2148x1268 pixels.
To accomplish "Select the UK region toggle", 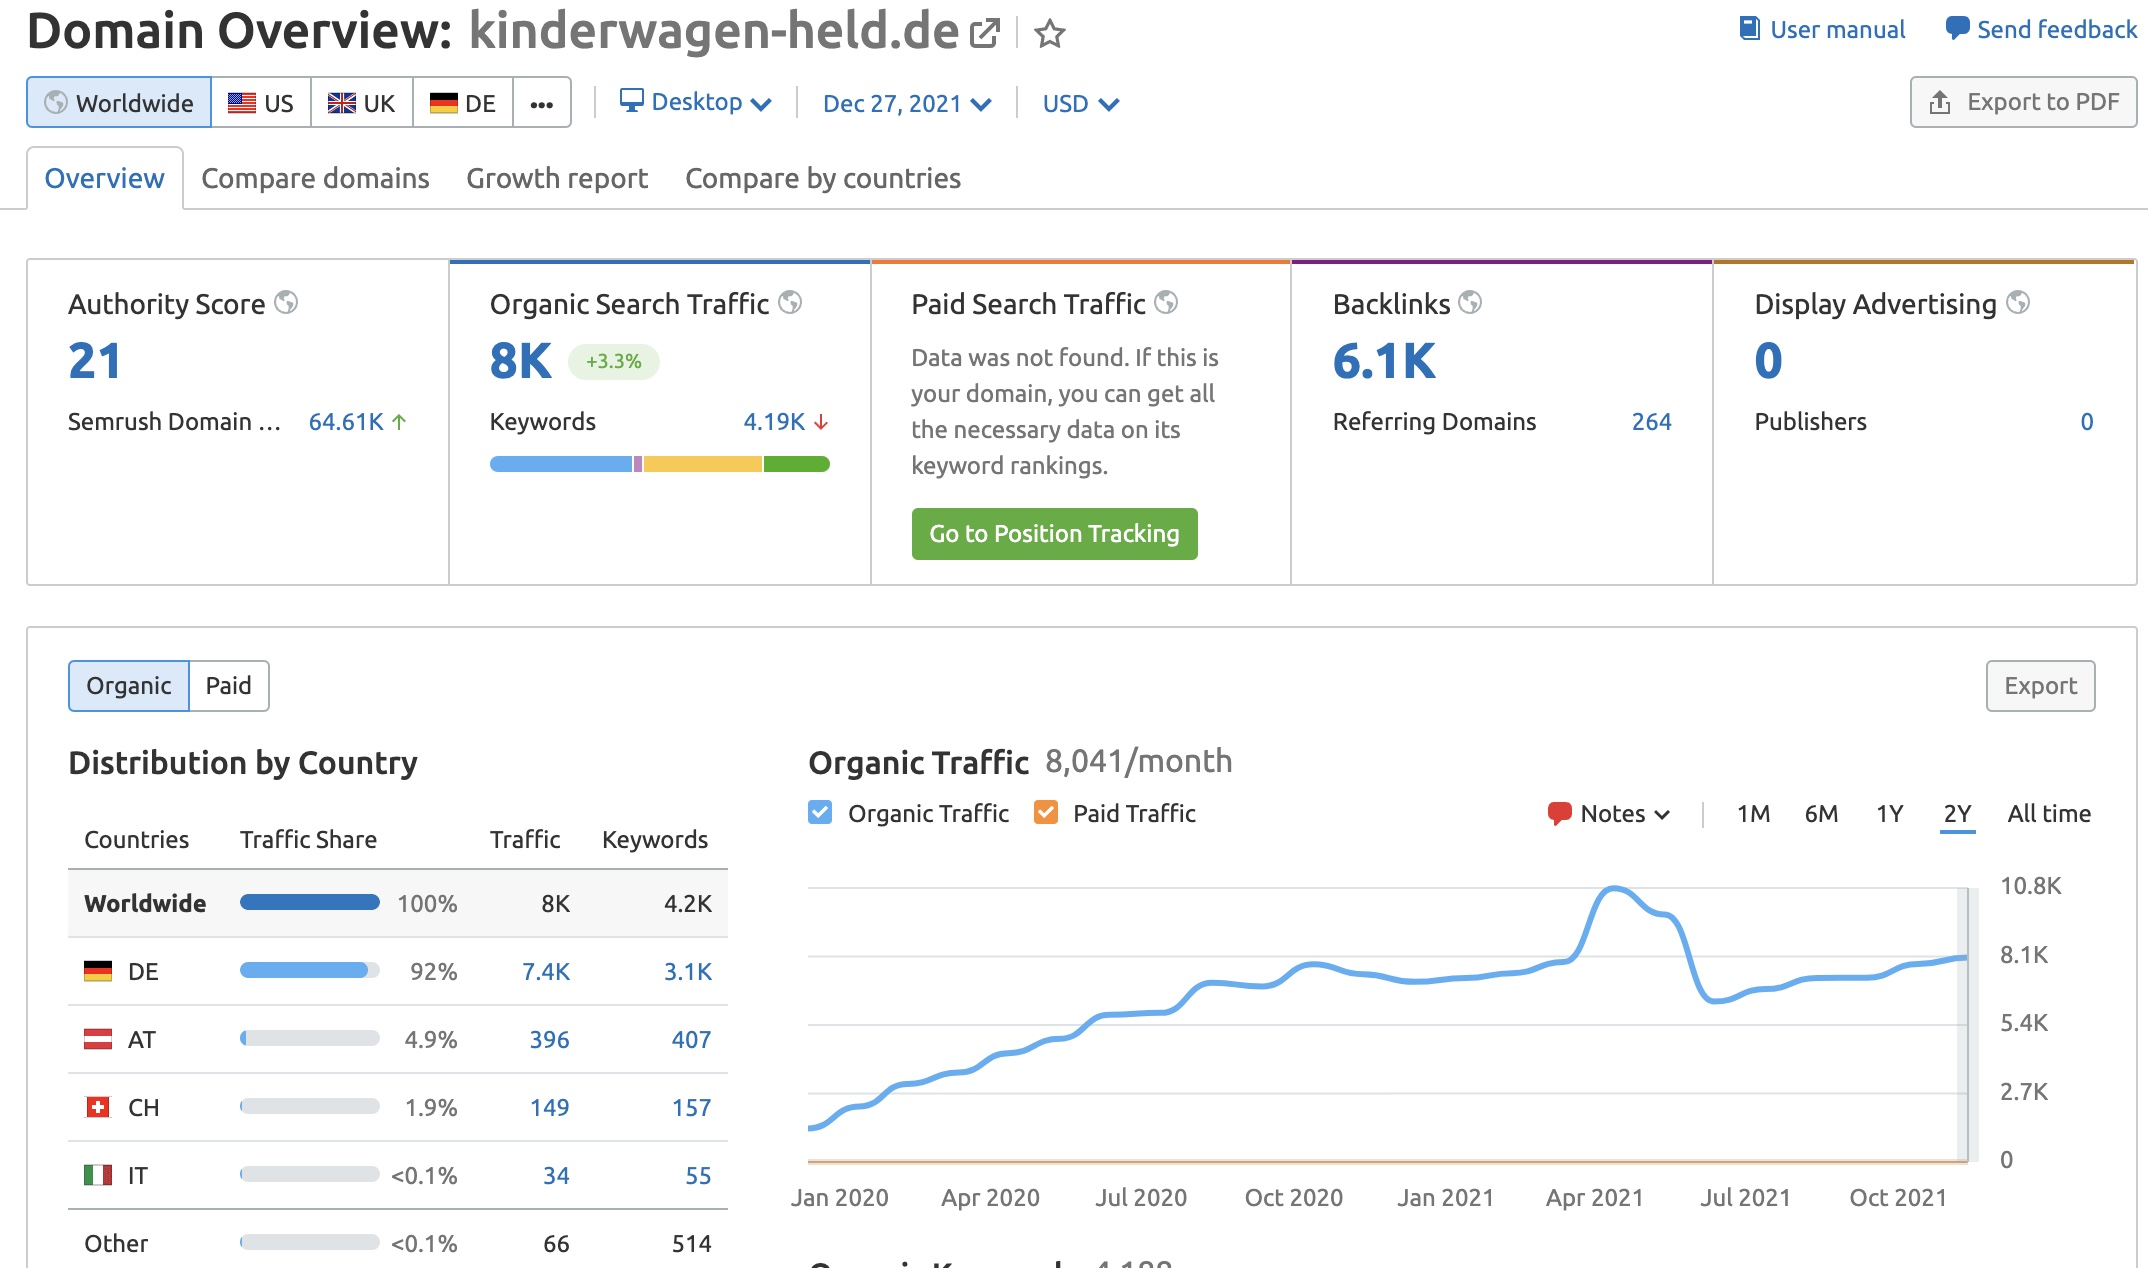I will point(362,102).
